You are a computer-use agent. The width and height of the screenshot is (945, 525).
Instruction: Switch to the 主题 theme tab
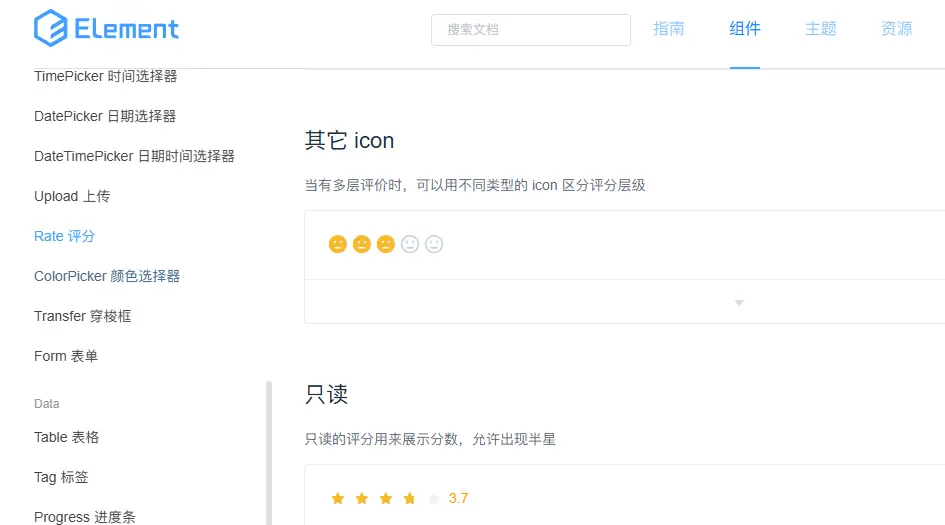pyautogui.click(x=821, y=29)
